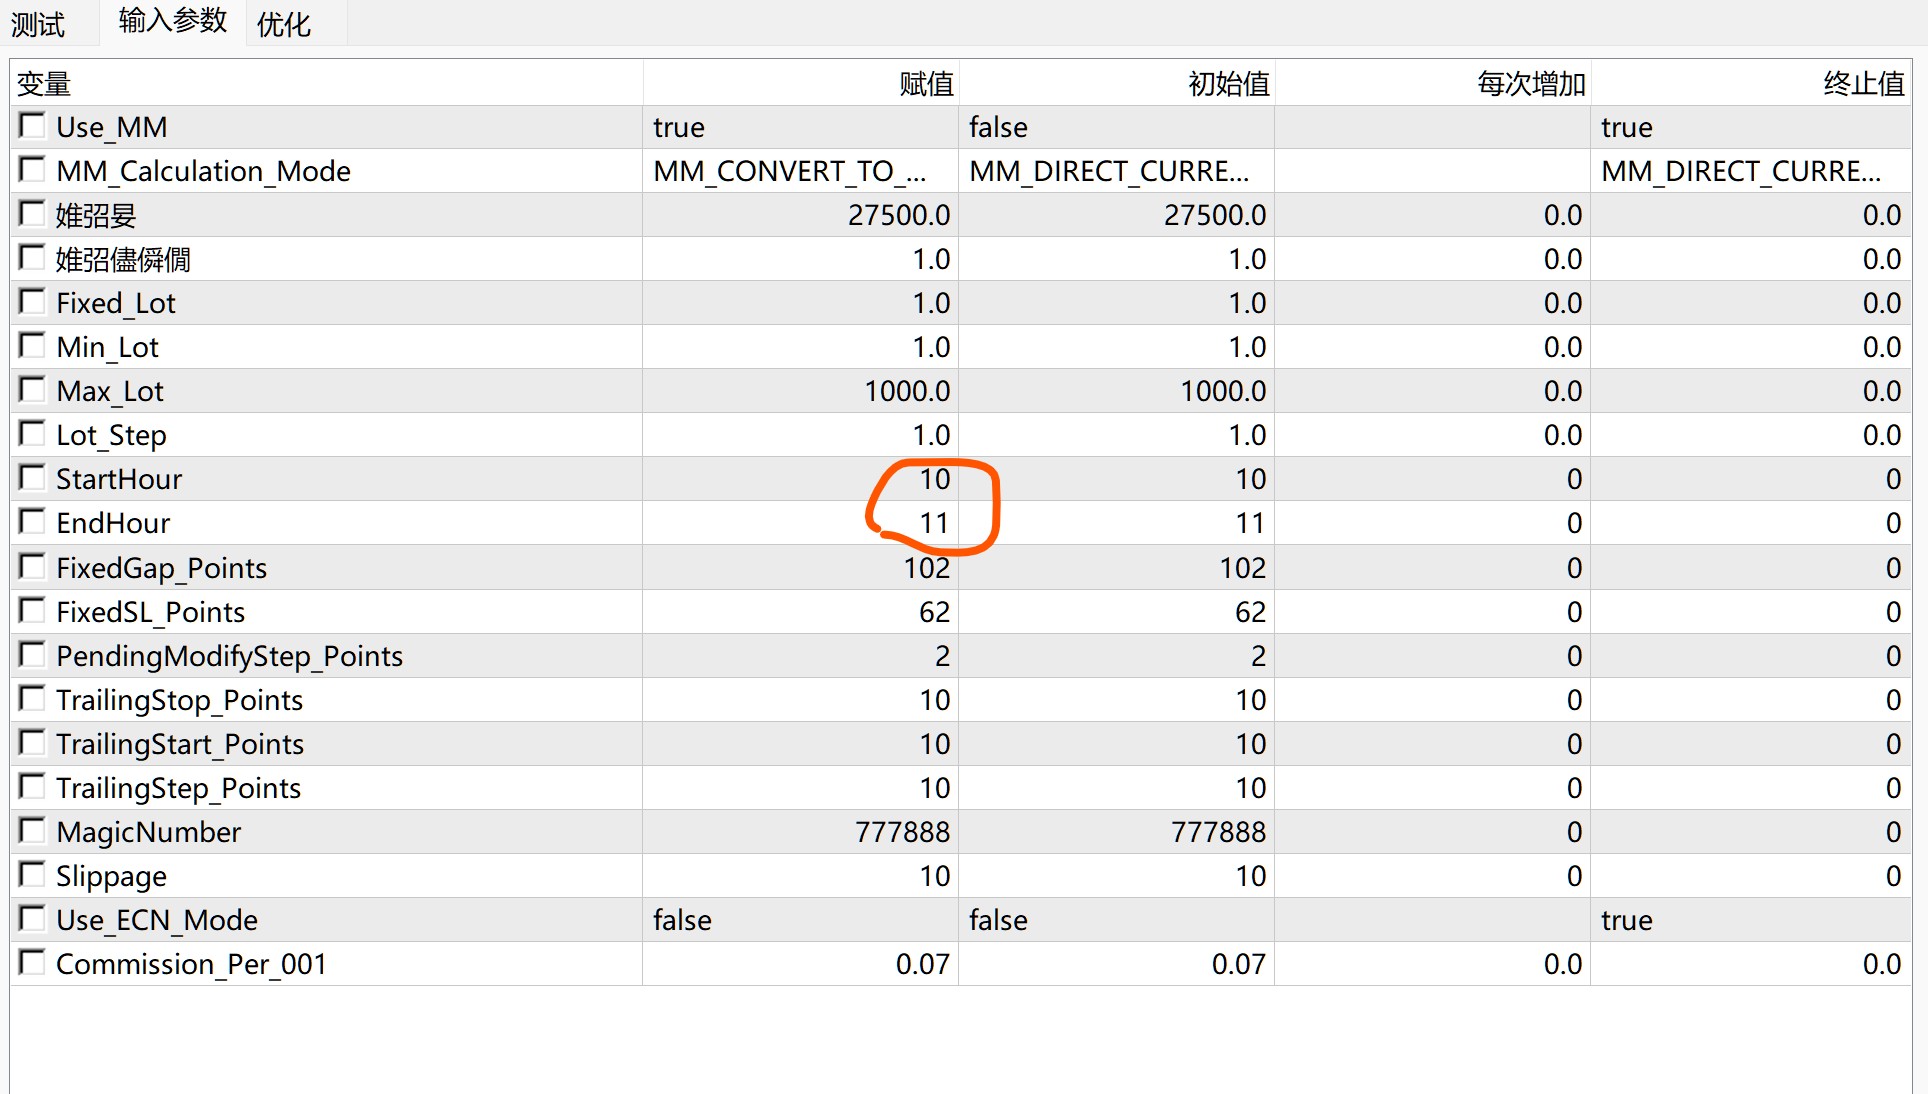Click the Use_MM 赋值 value true

point(680,128)
